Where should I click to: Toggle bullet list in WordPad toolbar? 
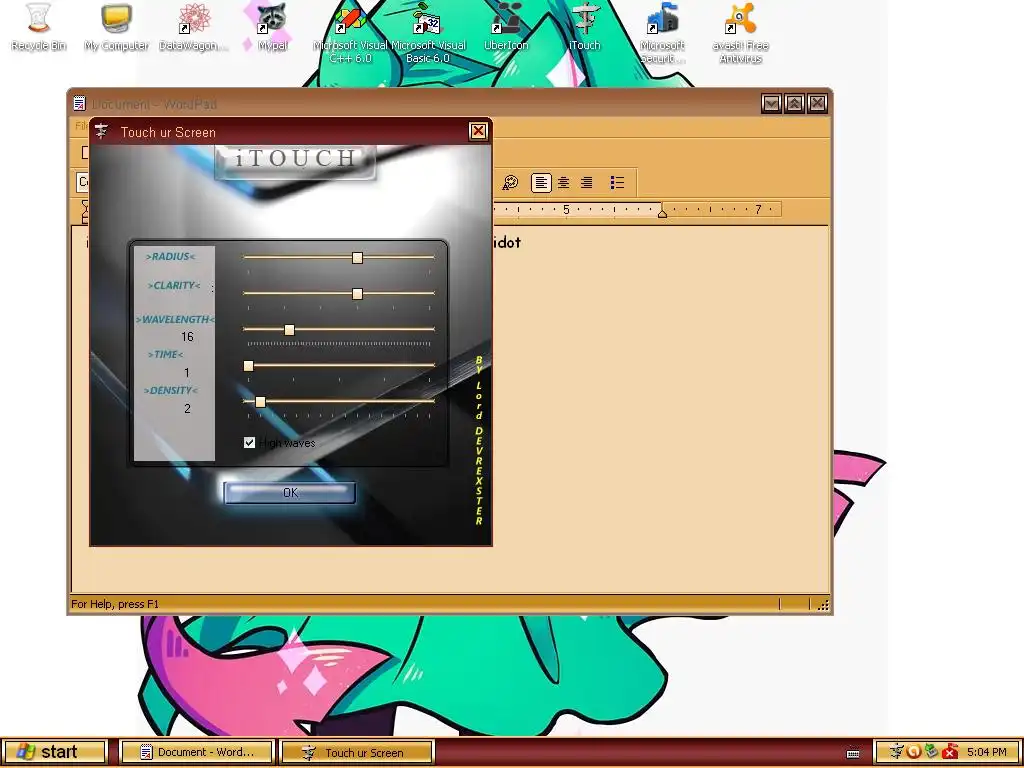click(x=617, y=183)
